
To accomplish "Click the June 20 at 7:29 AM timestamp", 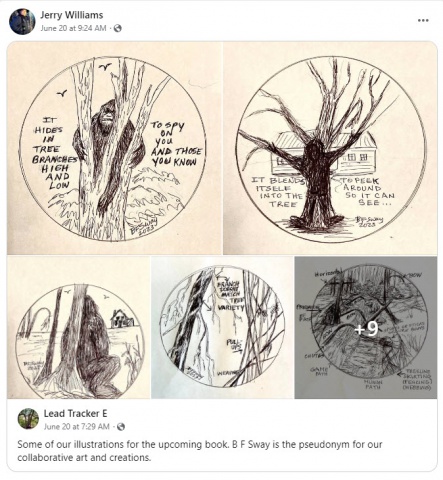I will tap(77, 427).
